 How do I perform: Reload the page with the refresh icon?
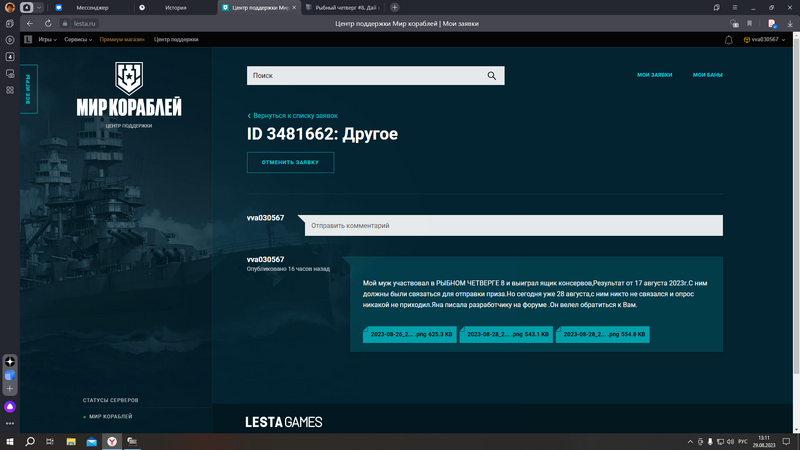48,23
